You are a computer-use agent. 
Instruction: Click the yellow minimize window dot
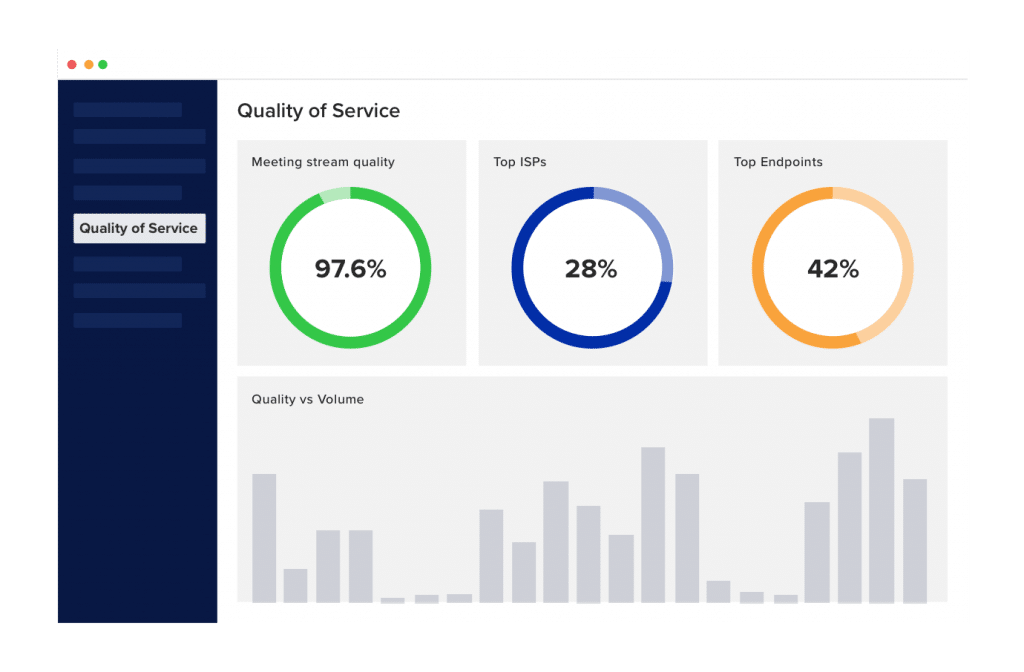(x=88, y=65)
